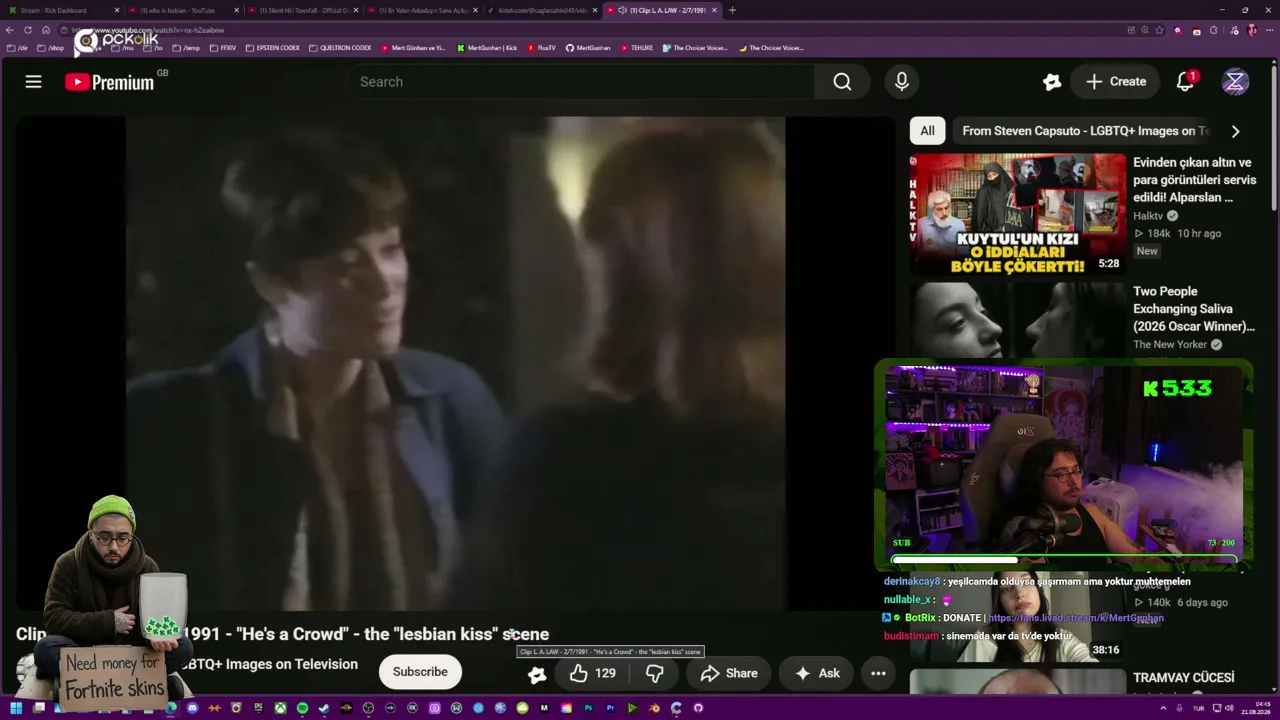Image resolution: width=1280 pixels, height=720 pixels.
Task: Open the MertGunhan | Kick bookmark
Action: pyautogui.click(x=487, y=48)
